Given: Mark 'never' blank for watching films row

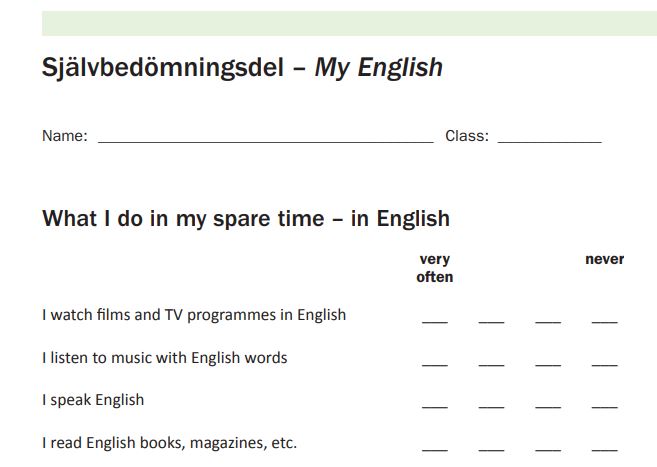Looking at the screenshot, I should point(604,318).
